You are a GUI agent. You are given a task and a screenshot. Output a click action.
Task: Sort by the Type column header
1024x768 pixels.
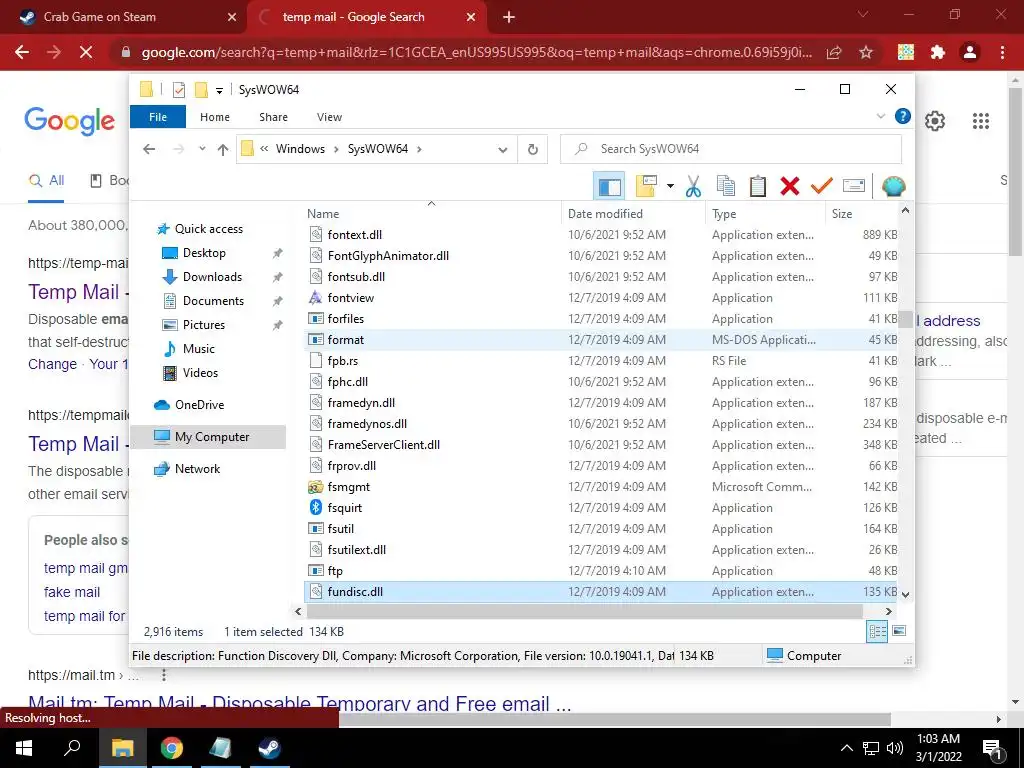pos(765,214)
